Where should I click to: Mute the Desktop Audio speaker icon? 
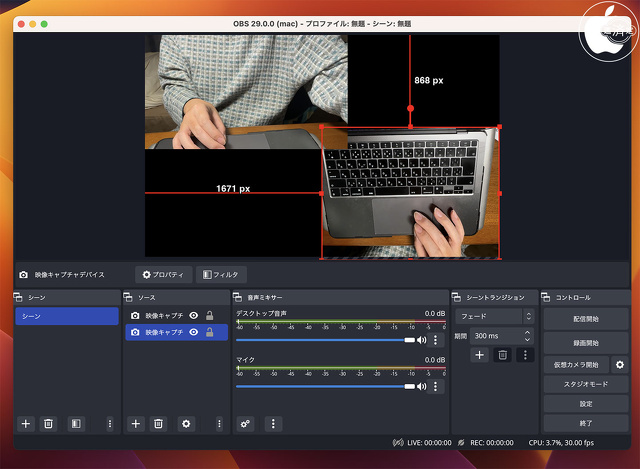(x=421, y=340)
